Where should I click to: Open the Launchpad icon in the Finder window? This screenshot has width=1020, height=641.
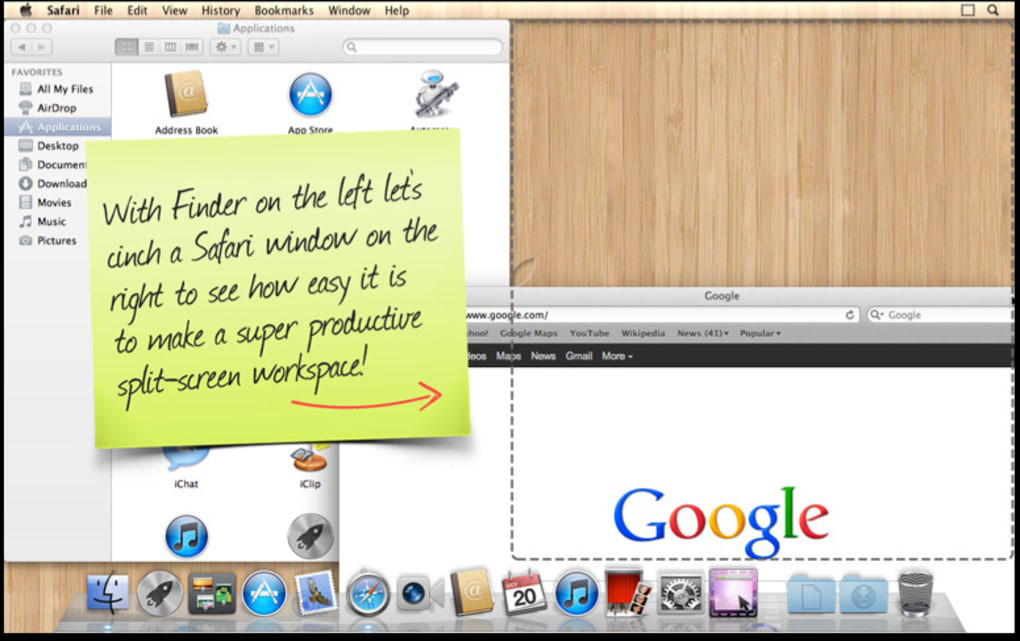click(x=310, y=537)
